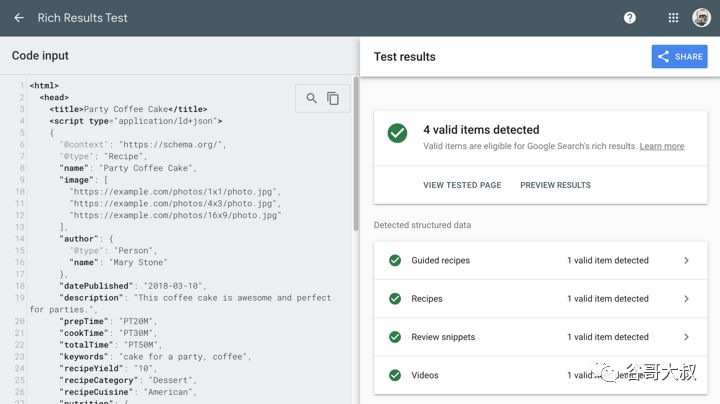Open the Google apps grid
This screenshot has width=720, height=404.
[x=673, y=18]
